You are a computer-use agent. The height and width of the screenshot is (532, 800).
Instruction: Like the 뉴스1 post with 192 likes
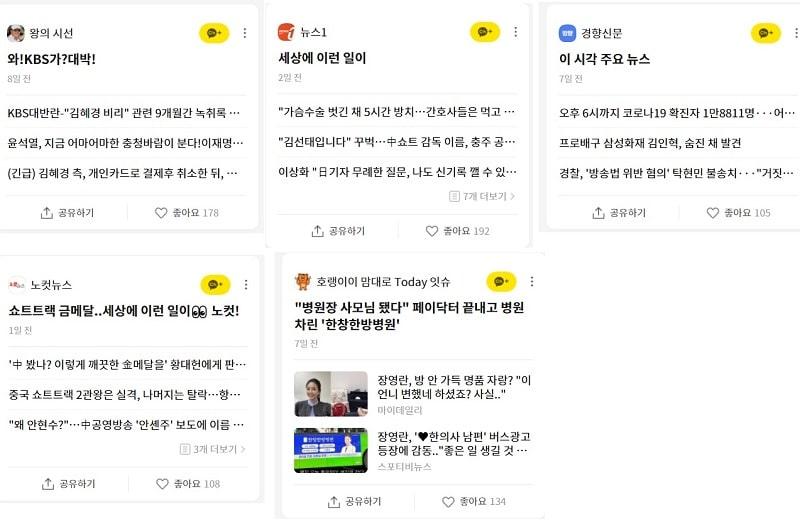(x=458, y=231)
